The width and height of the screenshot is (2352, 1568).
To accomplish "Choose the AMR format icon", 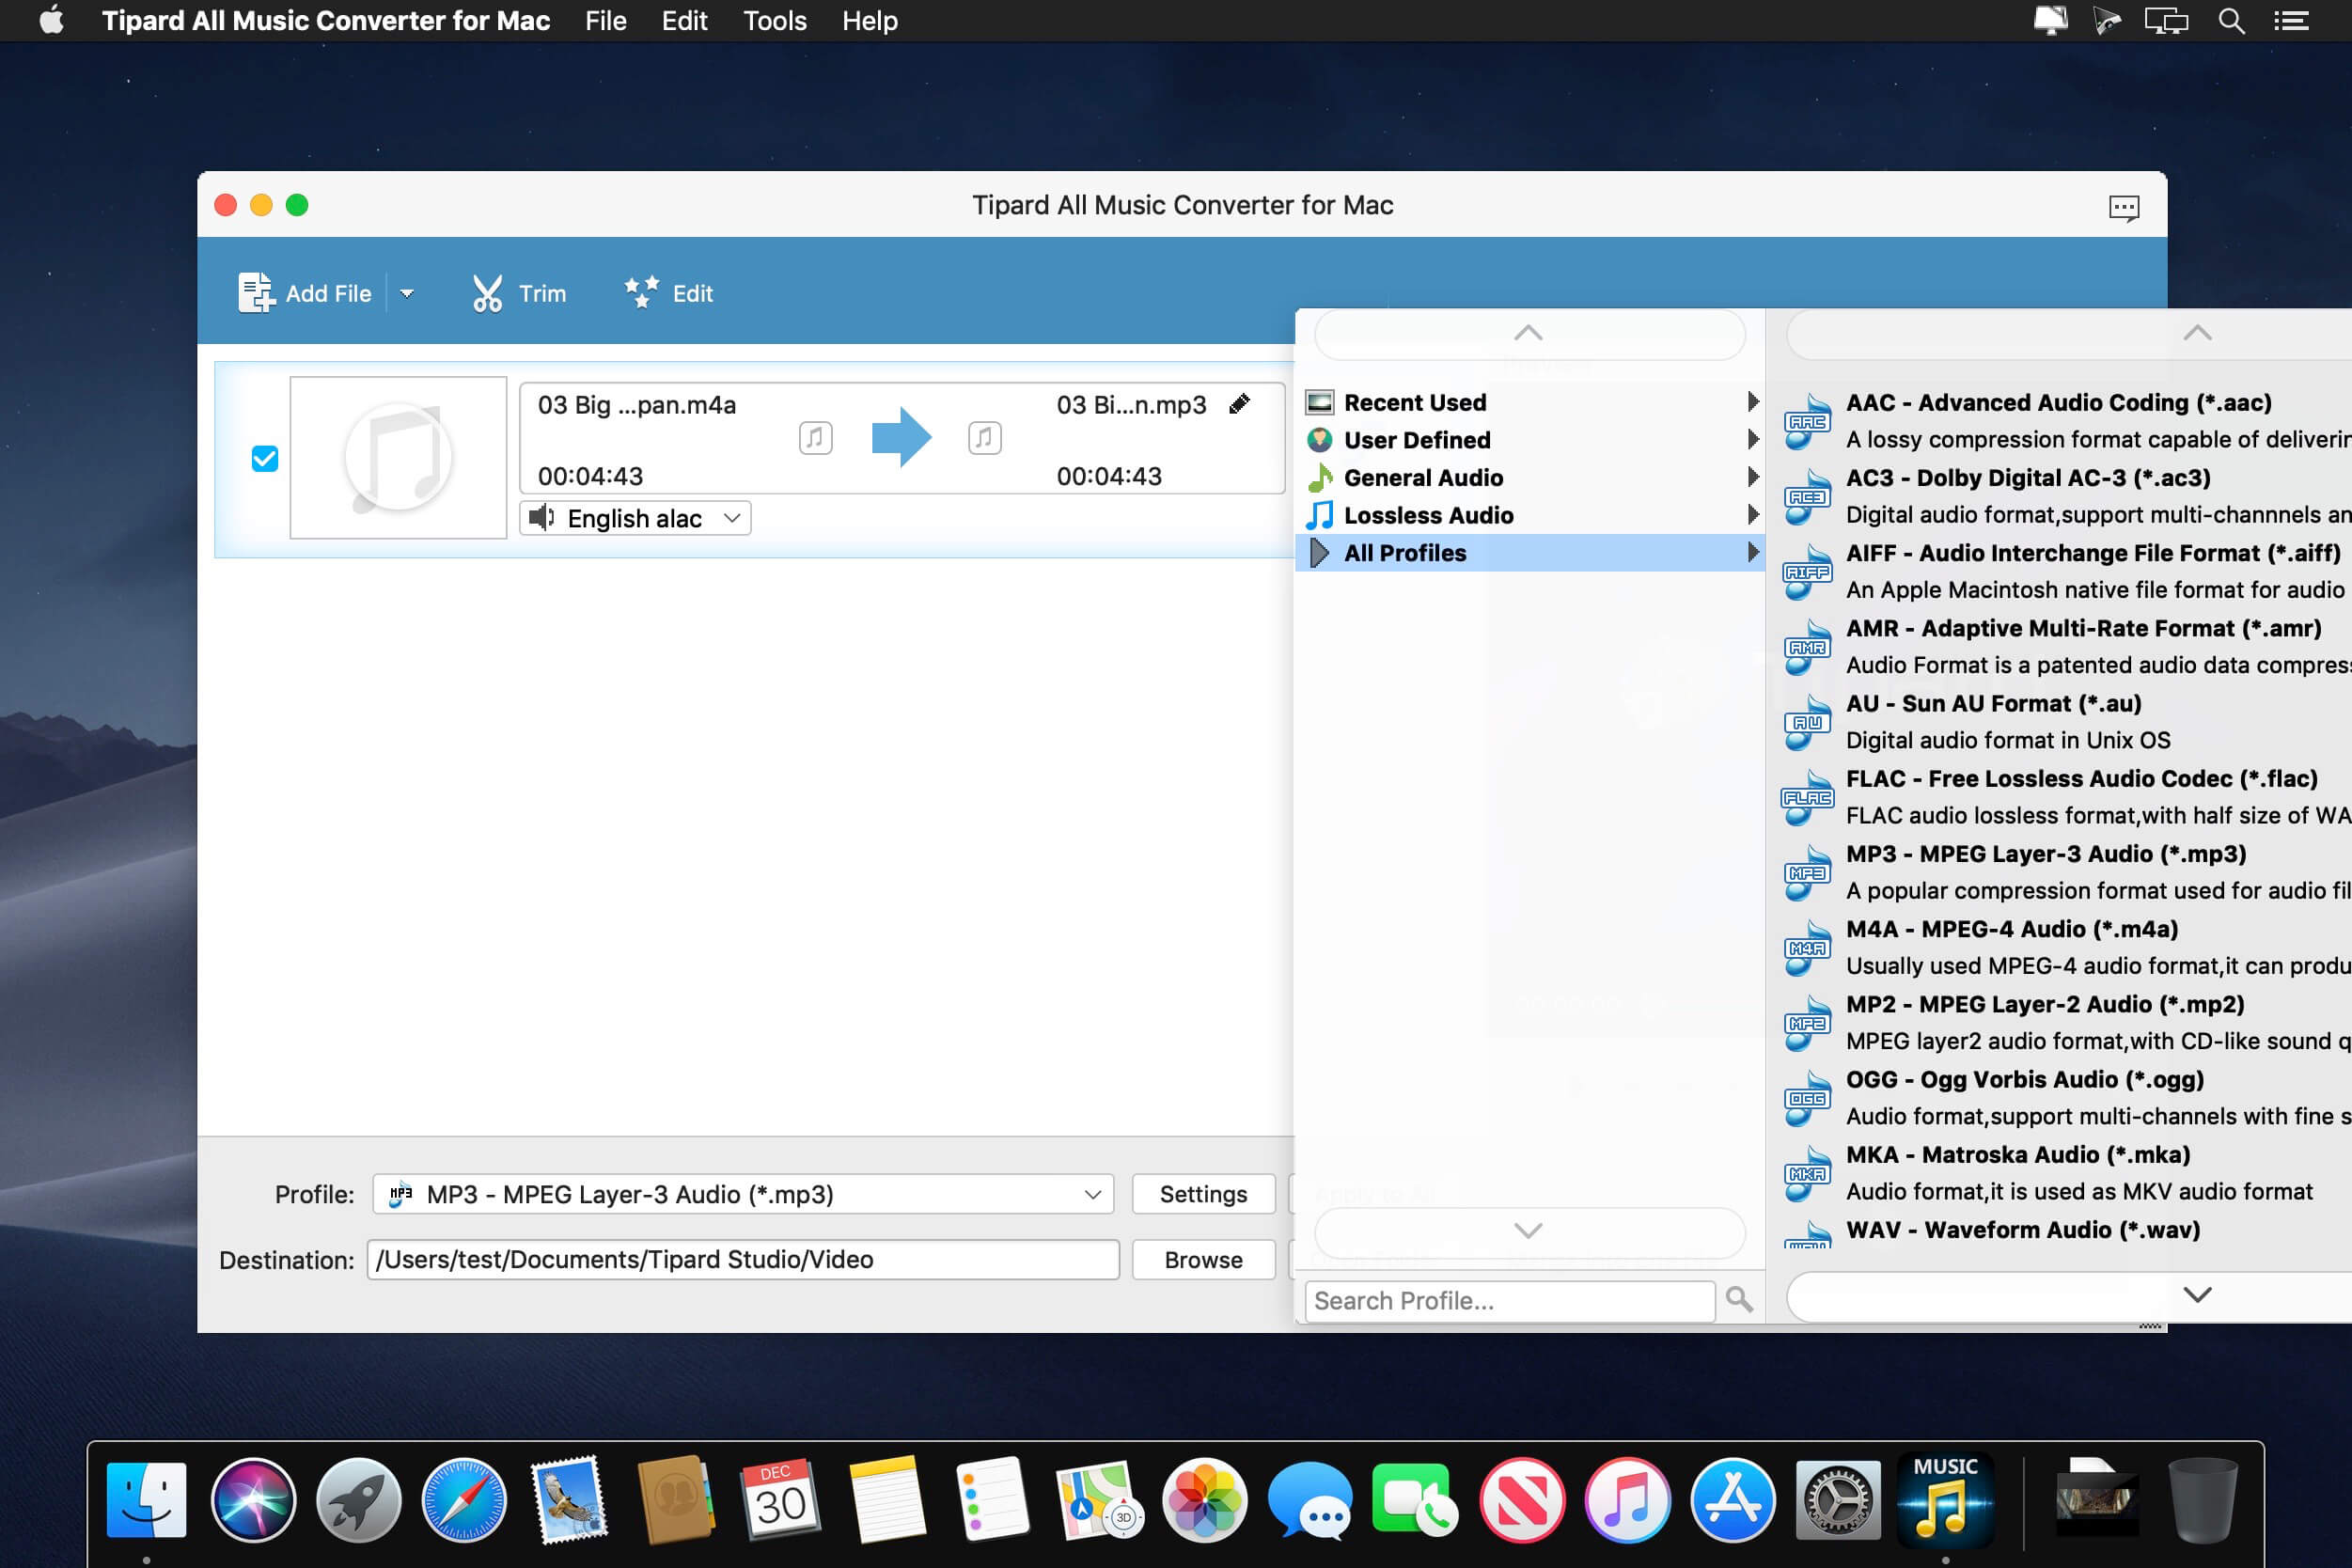I will point(1808,648).
